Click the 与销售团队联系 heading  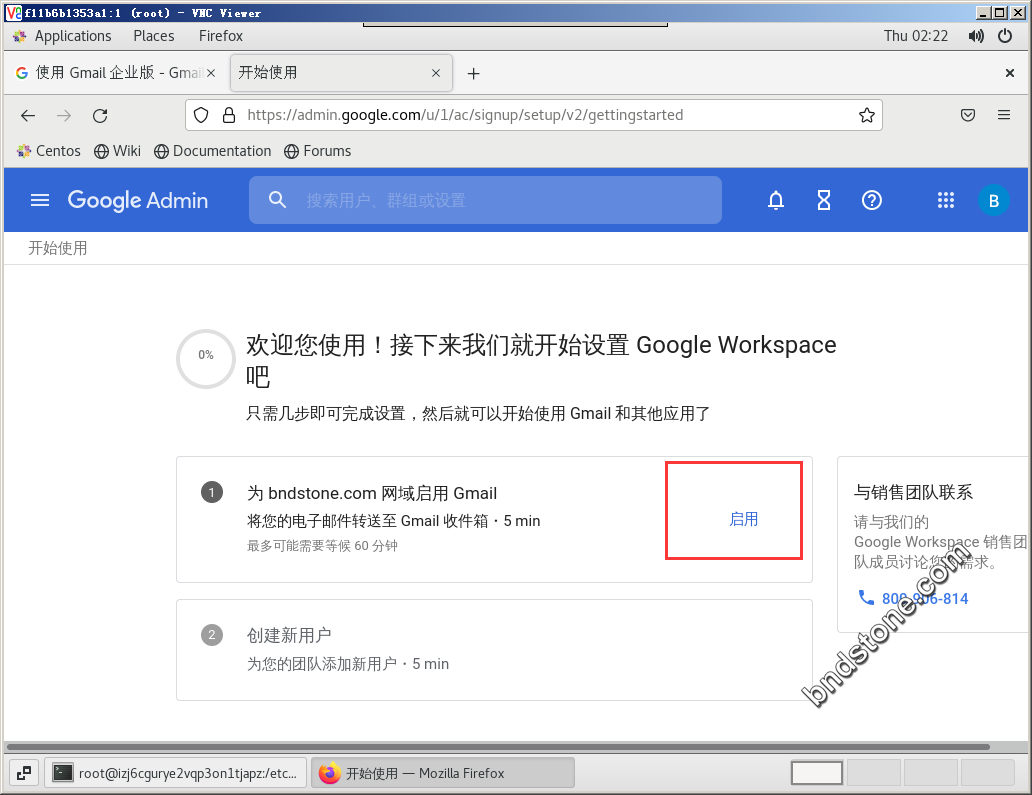click(913, 492)
